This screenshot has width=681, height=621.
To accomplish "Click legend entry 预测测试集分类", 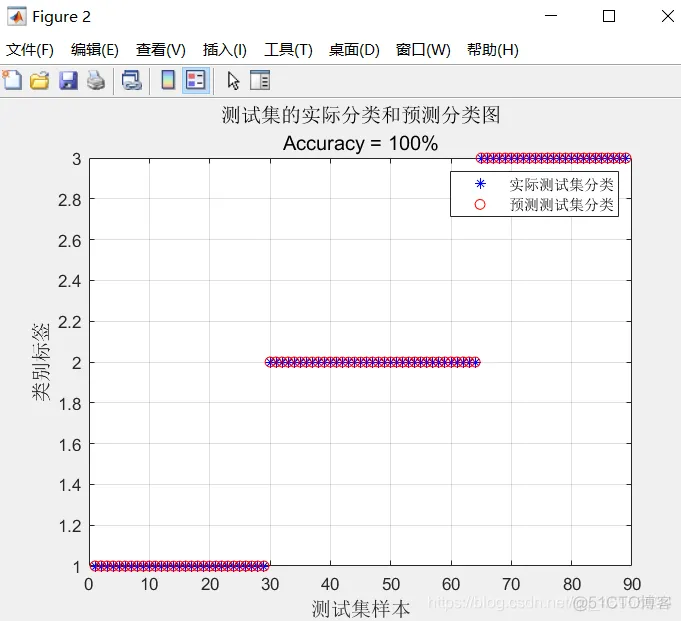I will (x=561, y=205).
